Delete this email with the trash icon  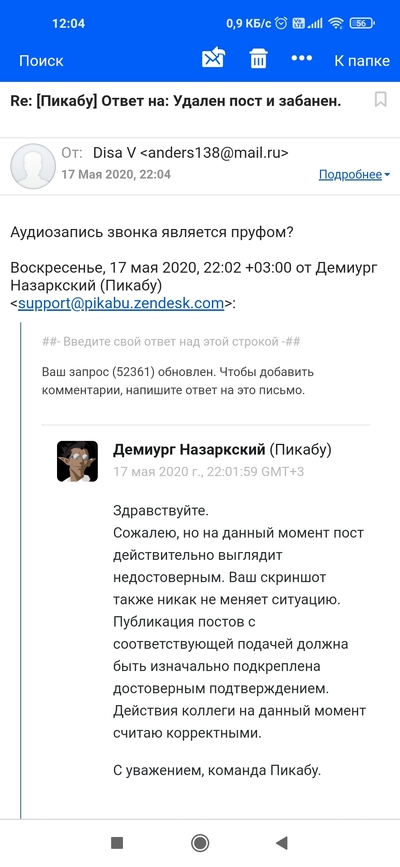point(258,59)
